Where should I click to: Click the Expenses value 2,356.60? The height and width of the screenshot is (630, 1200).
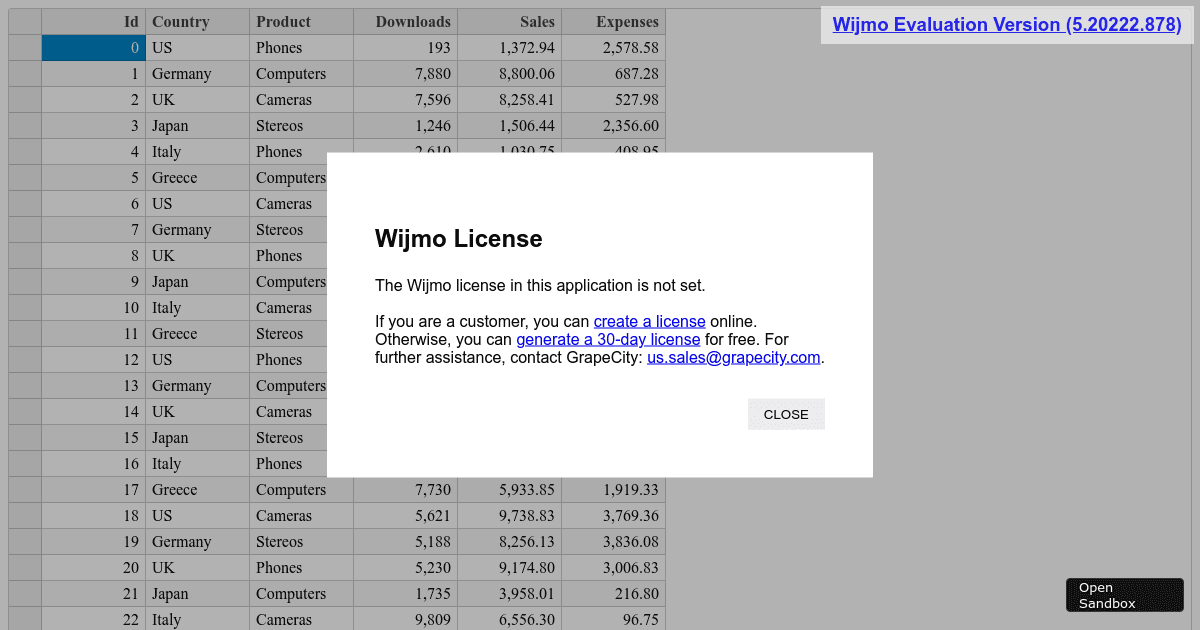tap(614, 126)
